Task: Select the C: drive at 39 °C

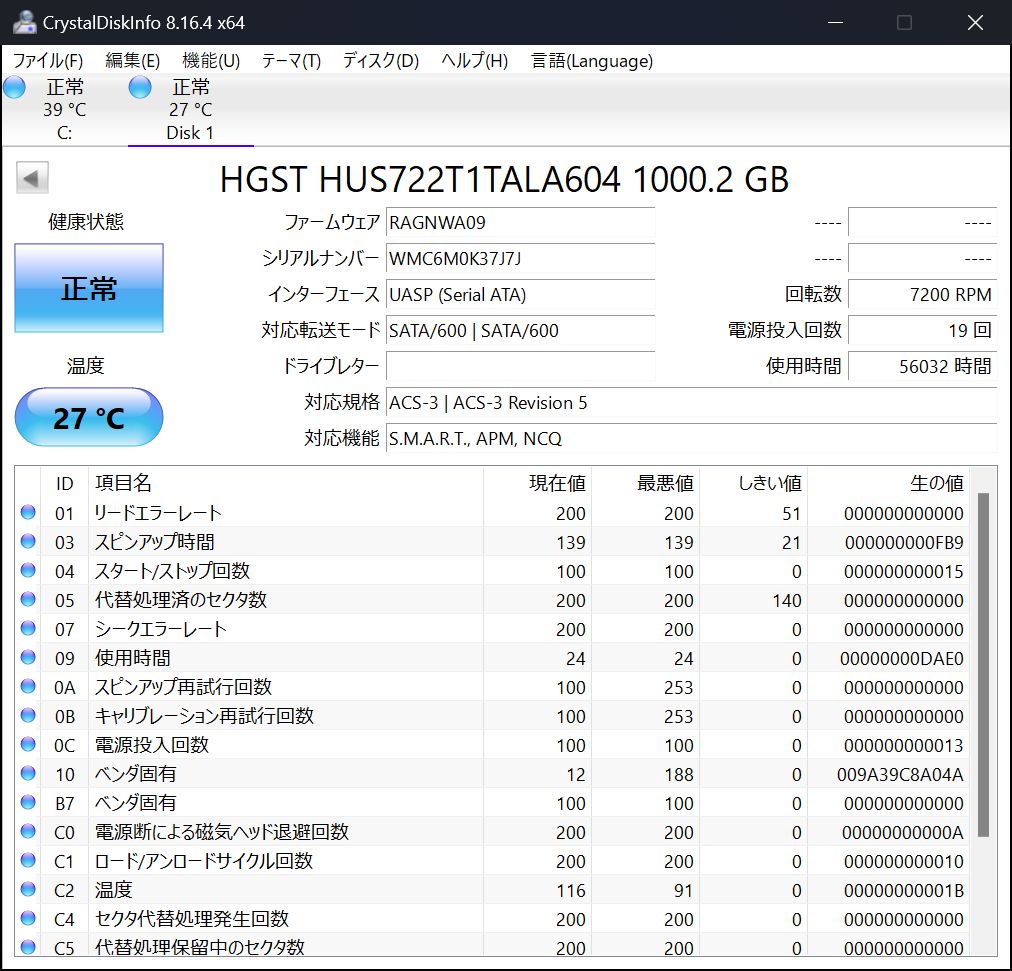Action: 64,109
